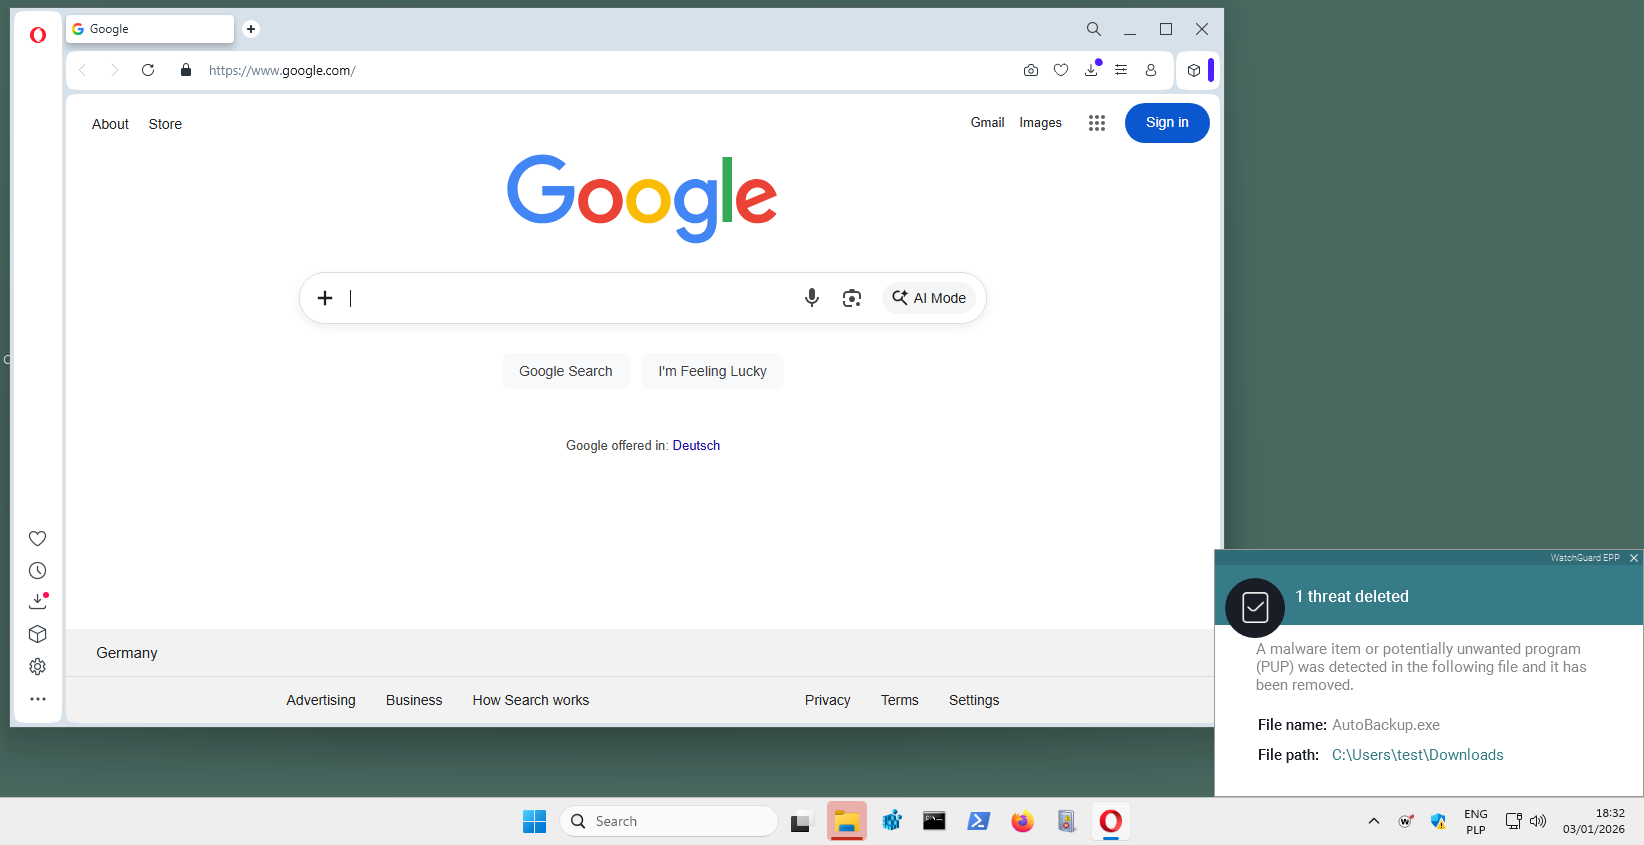
Task: Open downloads icon in address bar
Action: click(x=1091, y=70)
